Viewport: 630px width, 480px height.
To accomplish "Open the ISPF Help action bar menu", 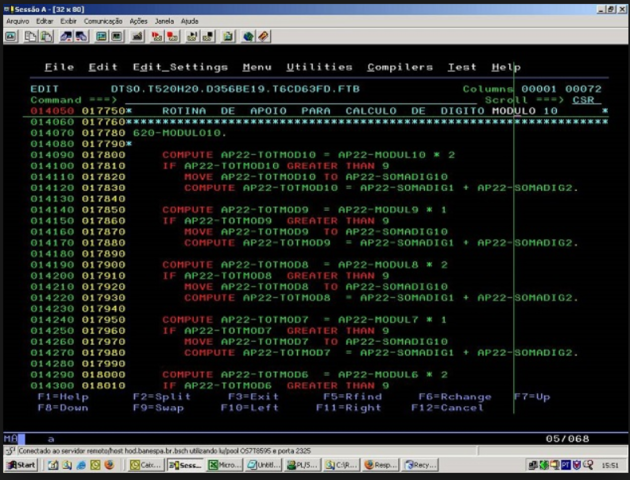I will pyautogui.click(x=506, y=67).
